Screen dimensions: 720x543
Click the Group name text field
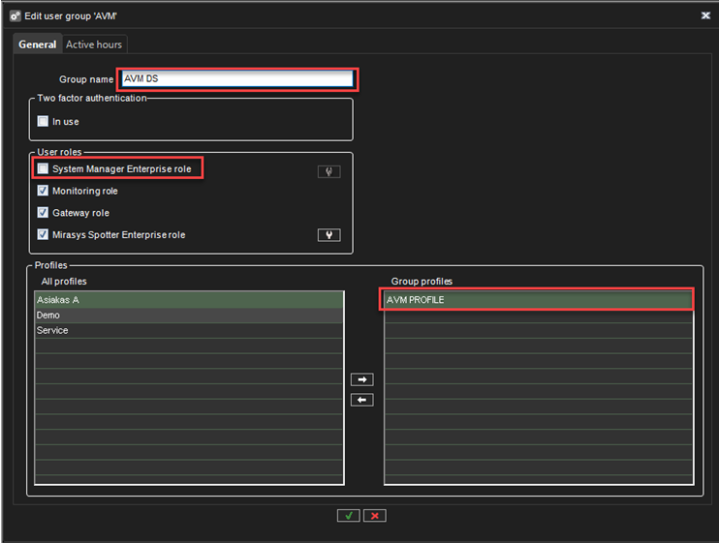click(x=236, y=79)
